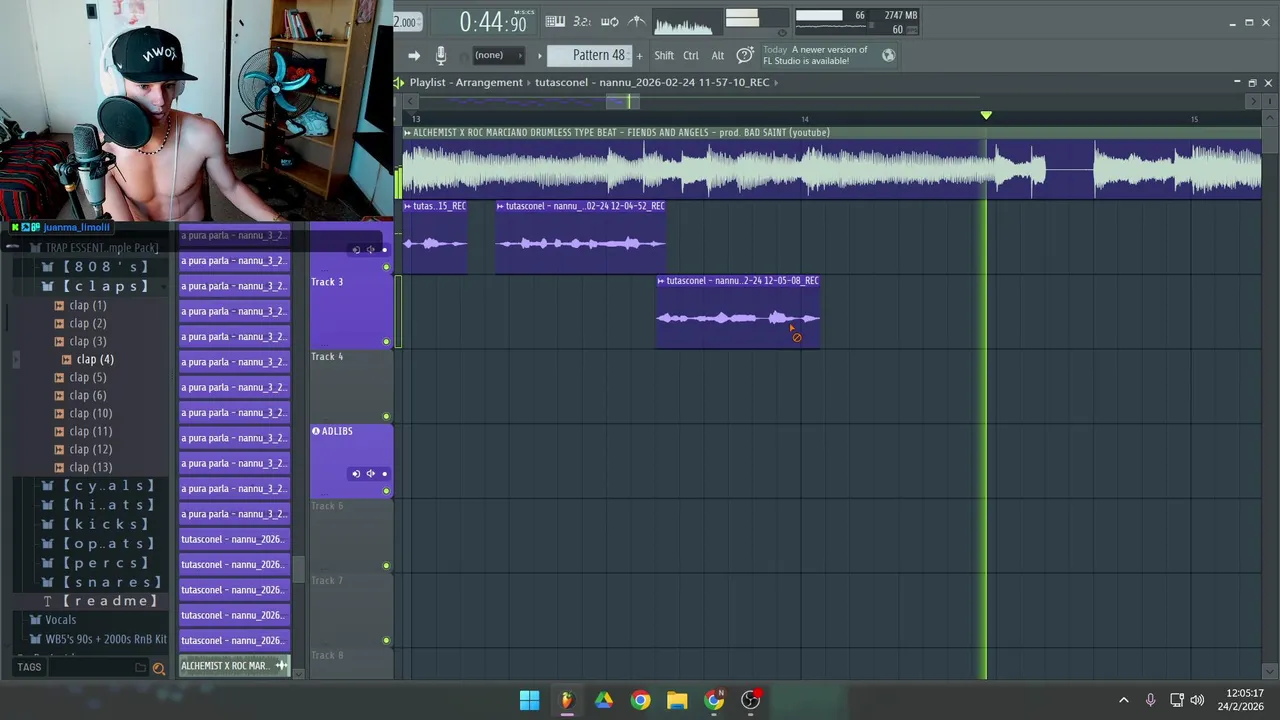Toggle mute LED on Track 6
Screen dimensions: 1280x720
[x=386, y=566]
